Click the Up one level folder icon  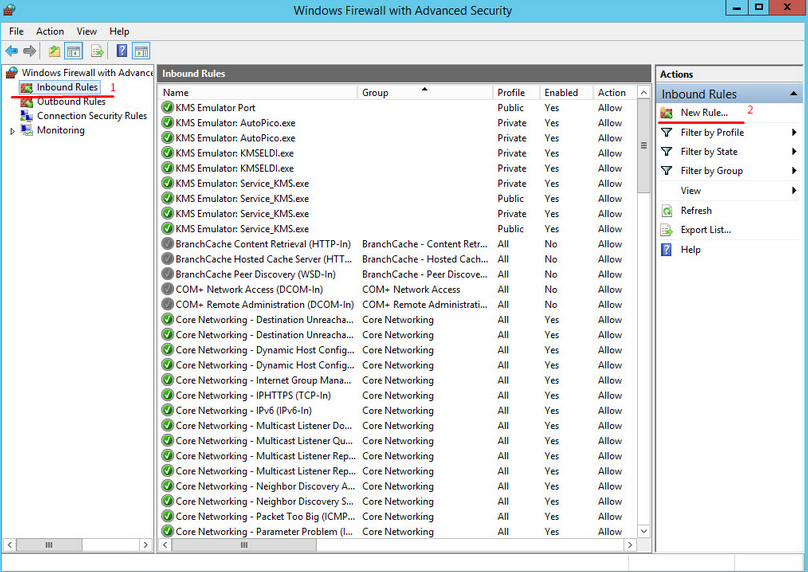(54, 51)
